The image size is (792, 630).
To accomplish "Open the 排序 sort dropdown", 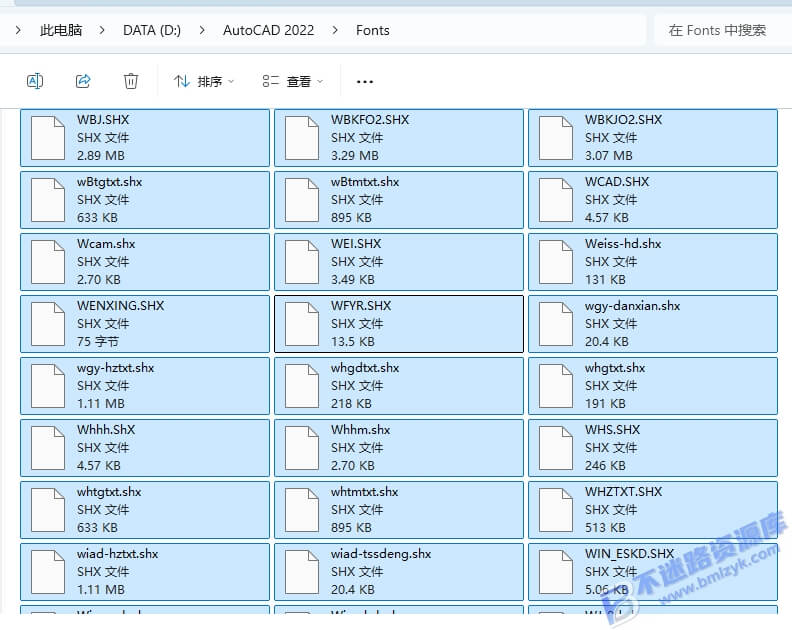I will point(204,81).
